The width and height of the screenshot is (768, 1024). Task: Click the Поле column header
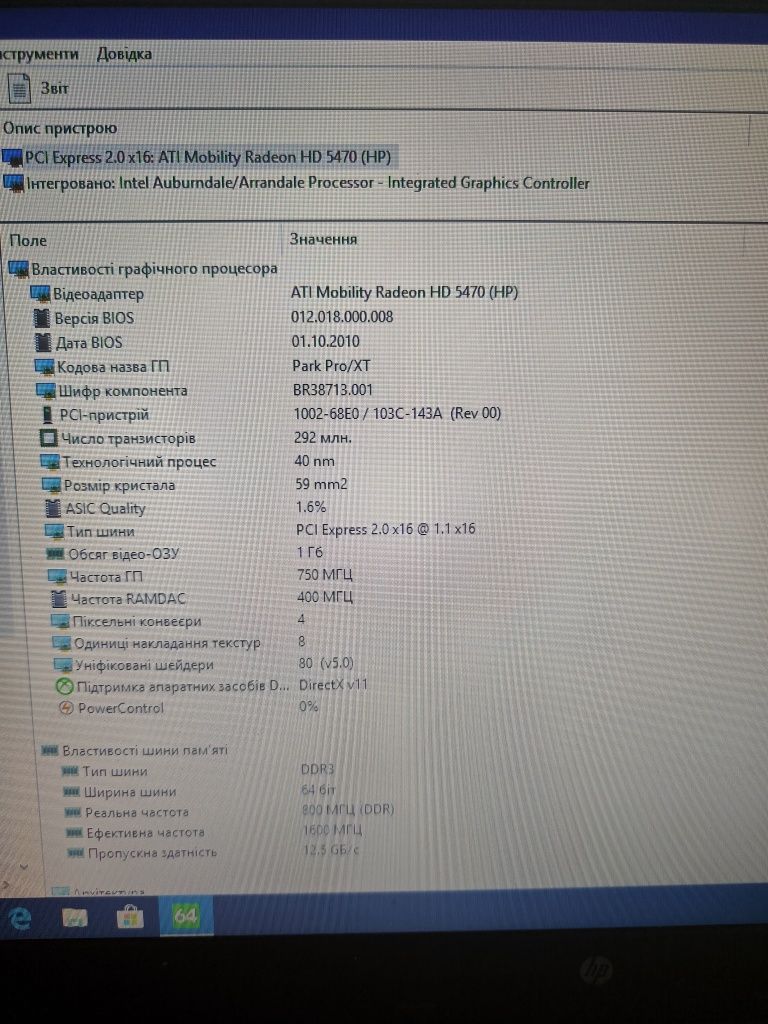tap(28, 240)
